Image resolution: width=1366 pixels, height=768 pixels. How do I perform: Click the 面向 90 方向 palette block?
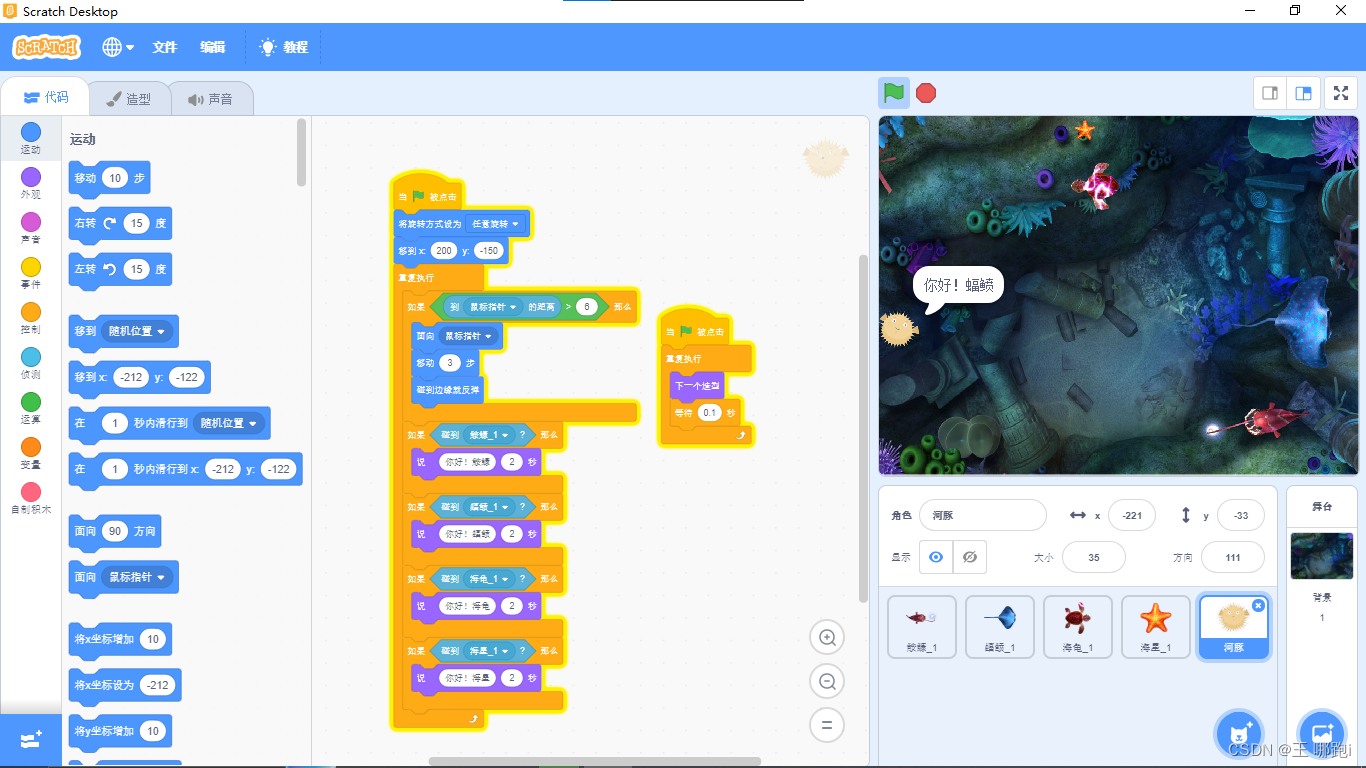pos(115,531)
